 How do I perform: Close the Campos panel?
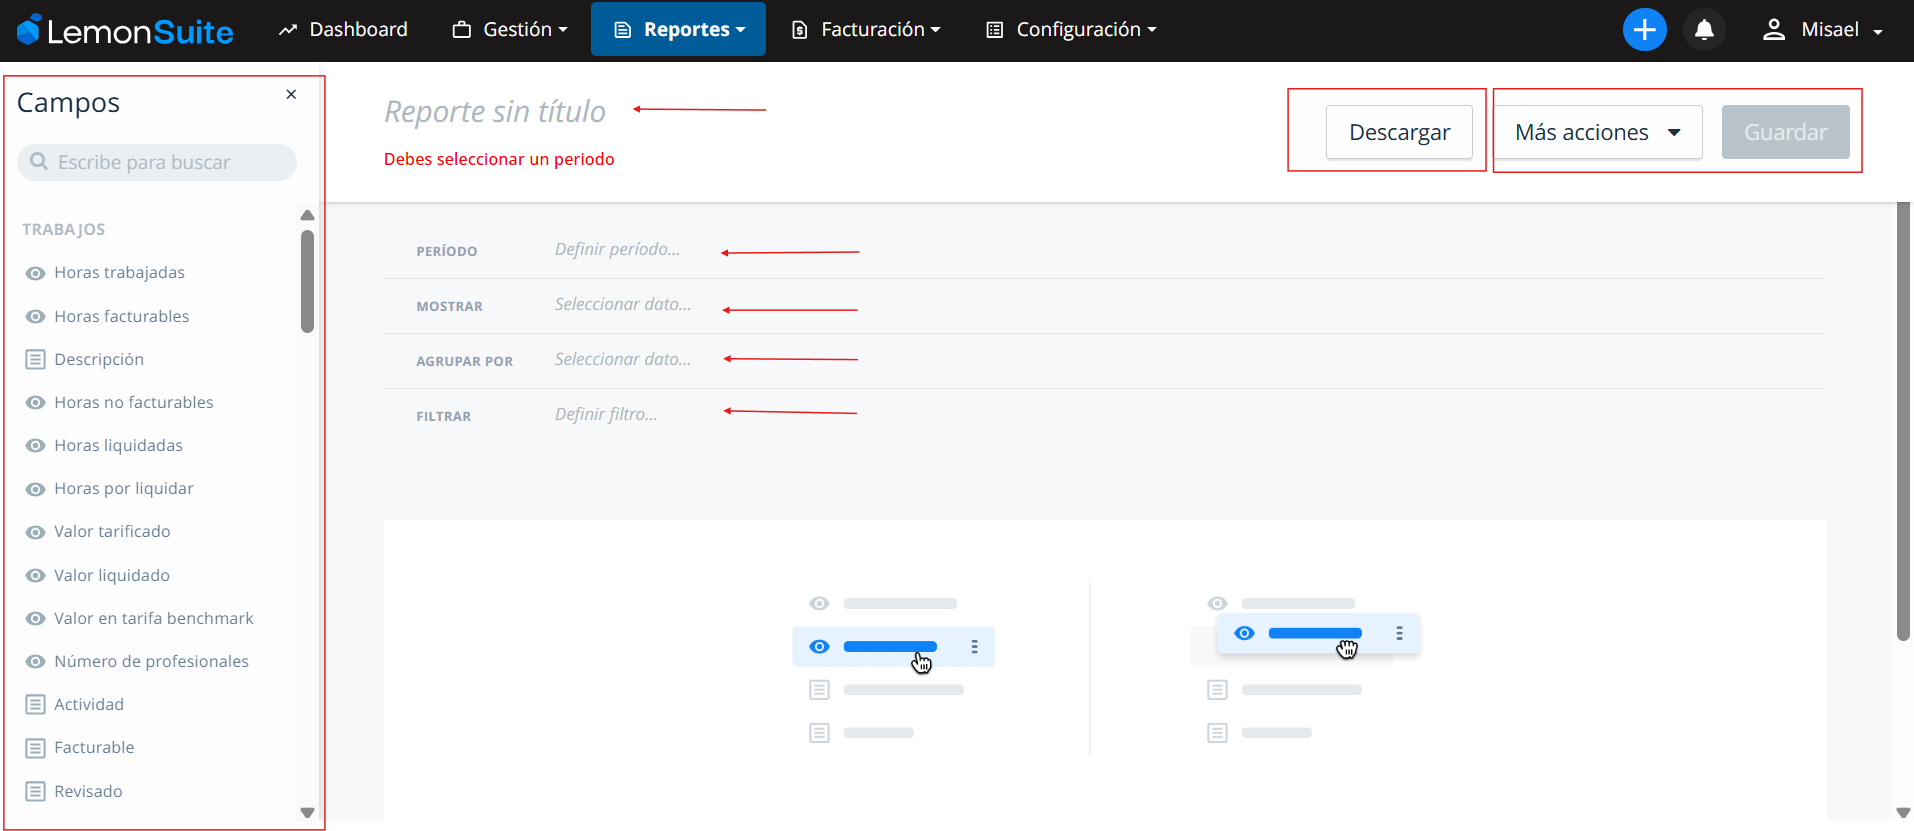click(x=291, y=94)
